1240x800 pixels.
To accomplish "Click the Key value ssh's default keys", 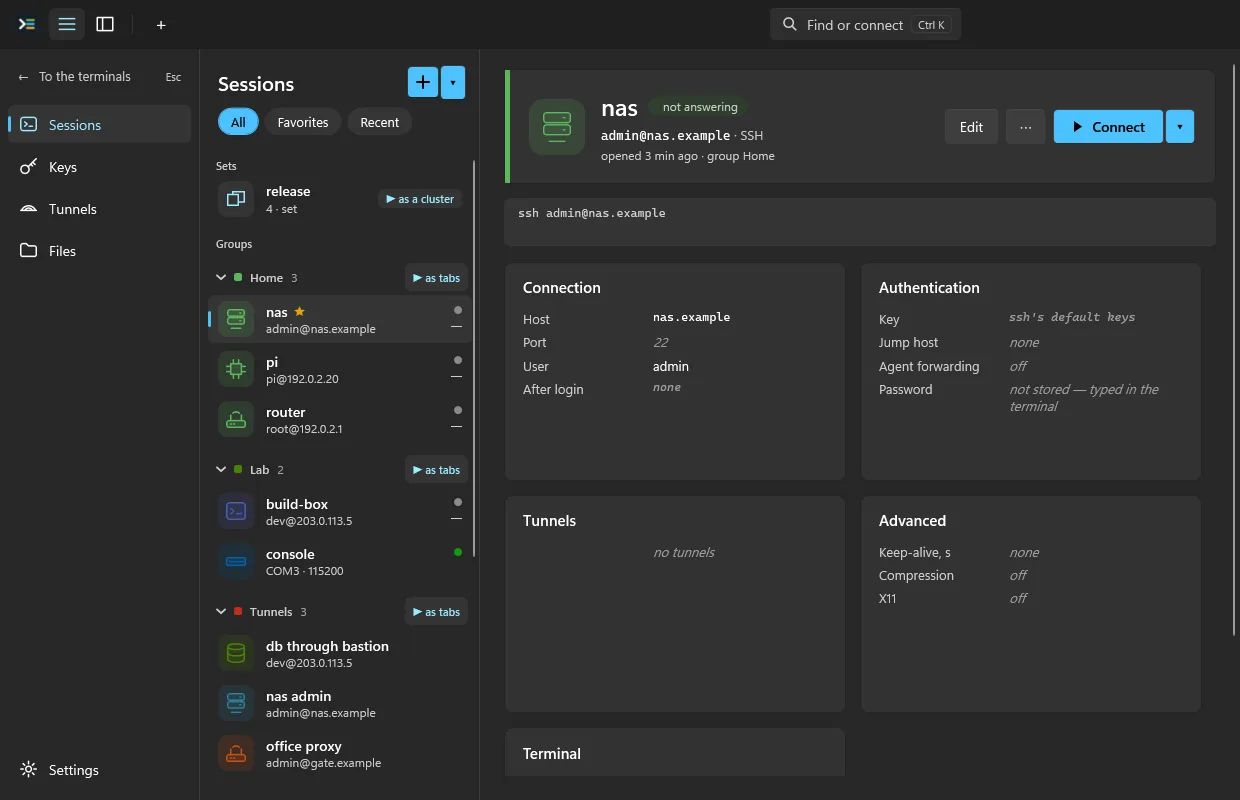I will 1072,317.
